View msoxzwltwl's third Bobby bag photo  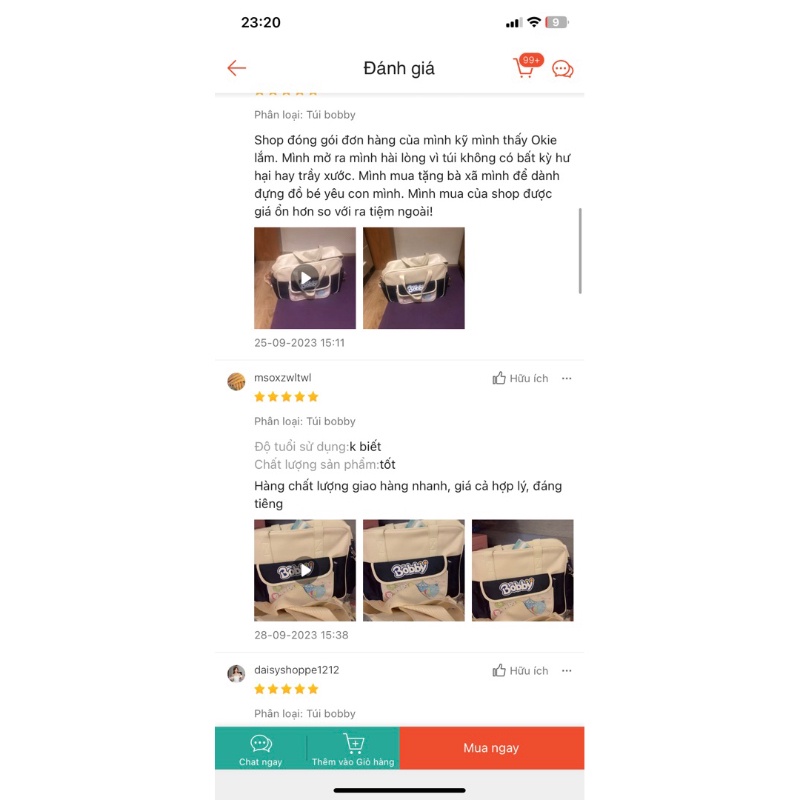[x=522, y=570]
